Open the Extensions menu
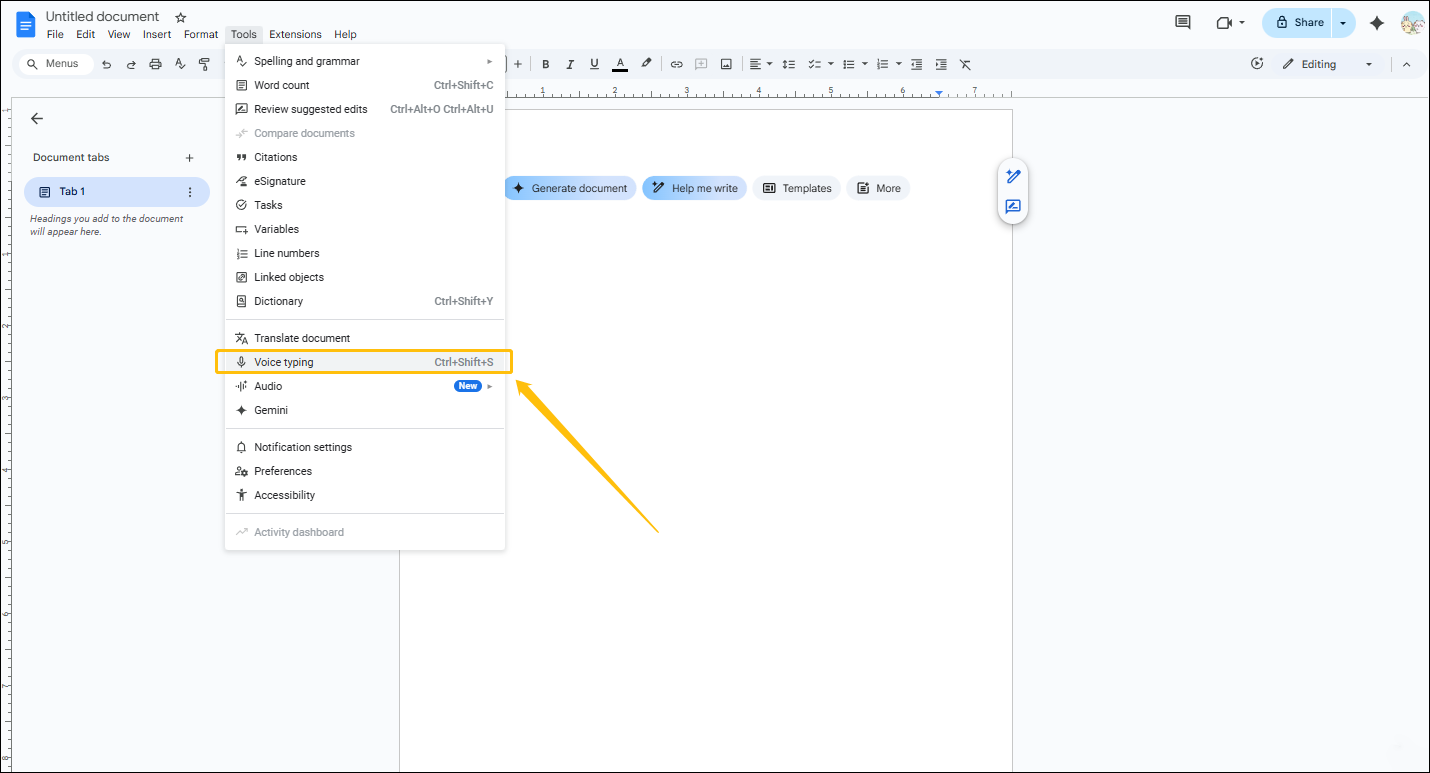 (295, 34)
